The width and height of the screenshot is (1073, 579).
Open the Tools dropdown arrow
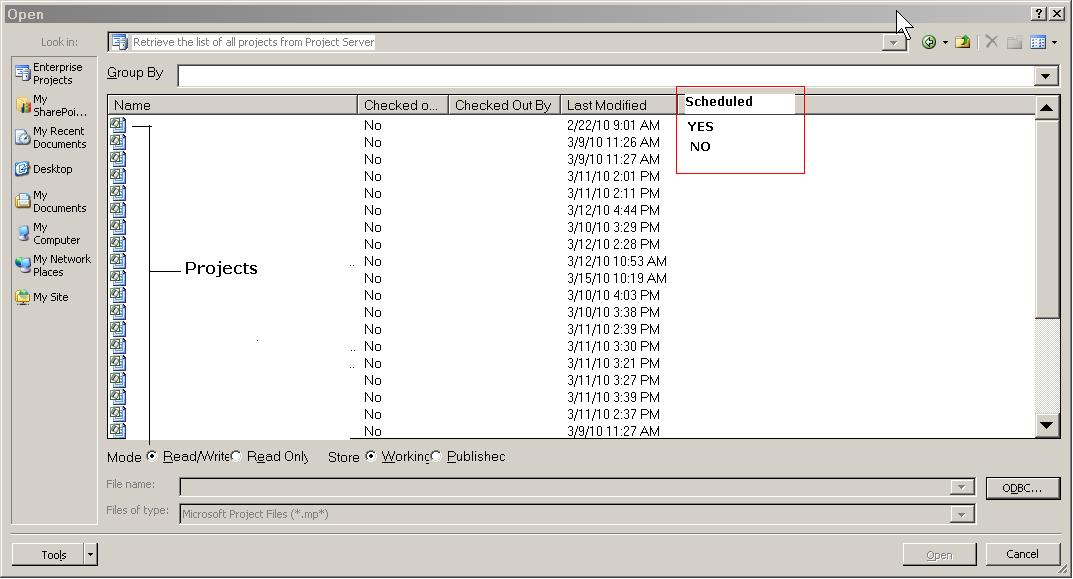pos(90,554)
